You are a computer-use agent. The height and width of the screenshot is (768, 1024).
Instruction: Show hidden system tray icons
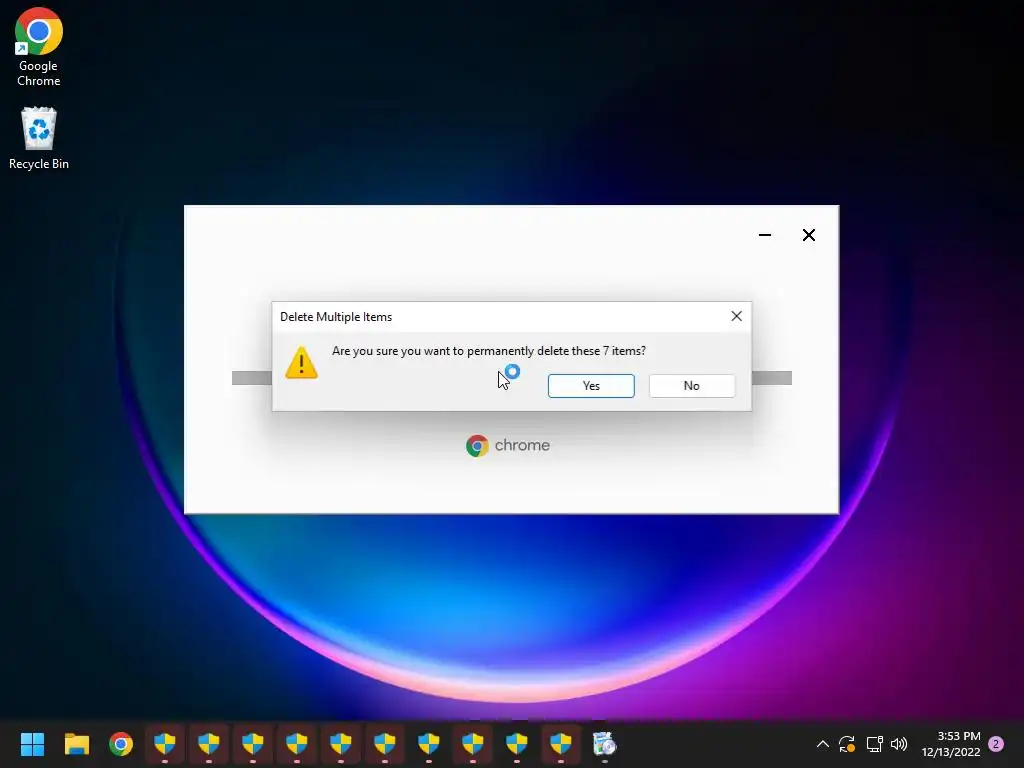point(823,744)
